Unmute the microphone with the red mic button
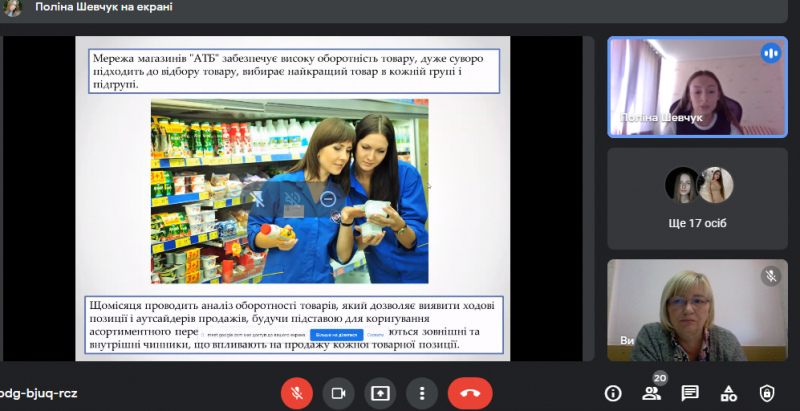This screenshot has width=800, height=411. pos(296,394)
